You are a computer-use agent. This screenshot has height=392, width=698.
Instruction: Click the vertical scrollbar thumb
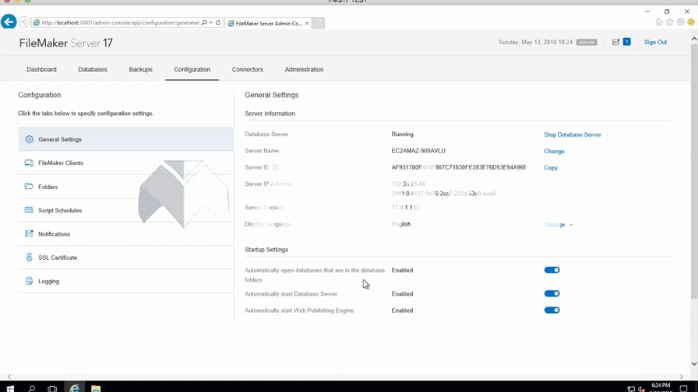pyautogui.click(x=694, y=171)
